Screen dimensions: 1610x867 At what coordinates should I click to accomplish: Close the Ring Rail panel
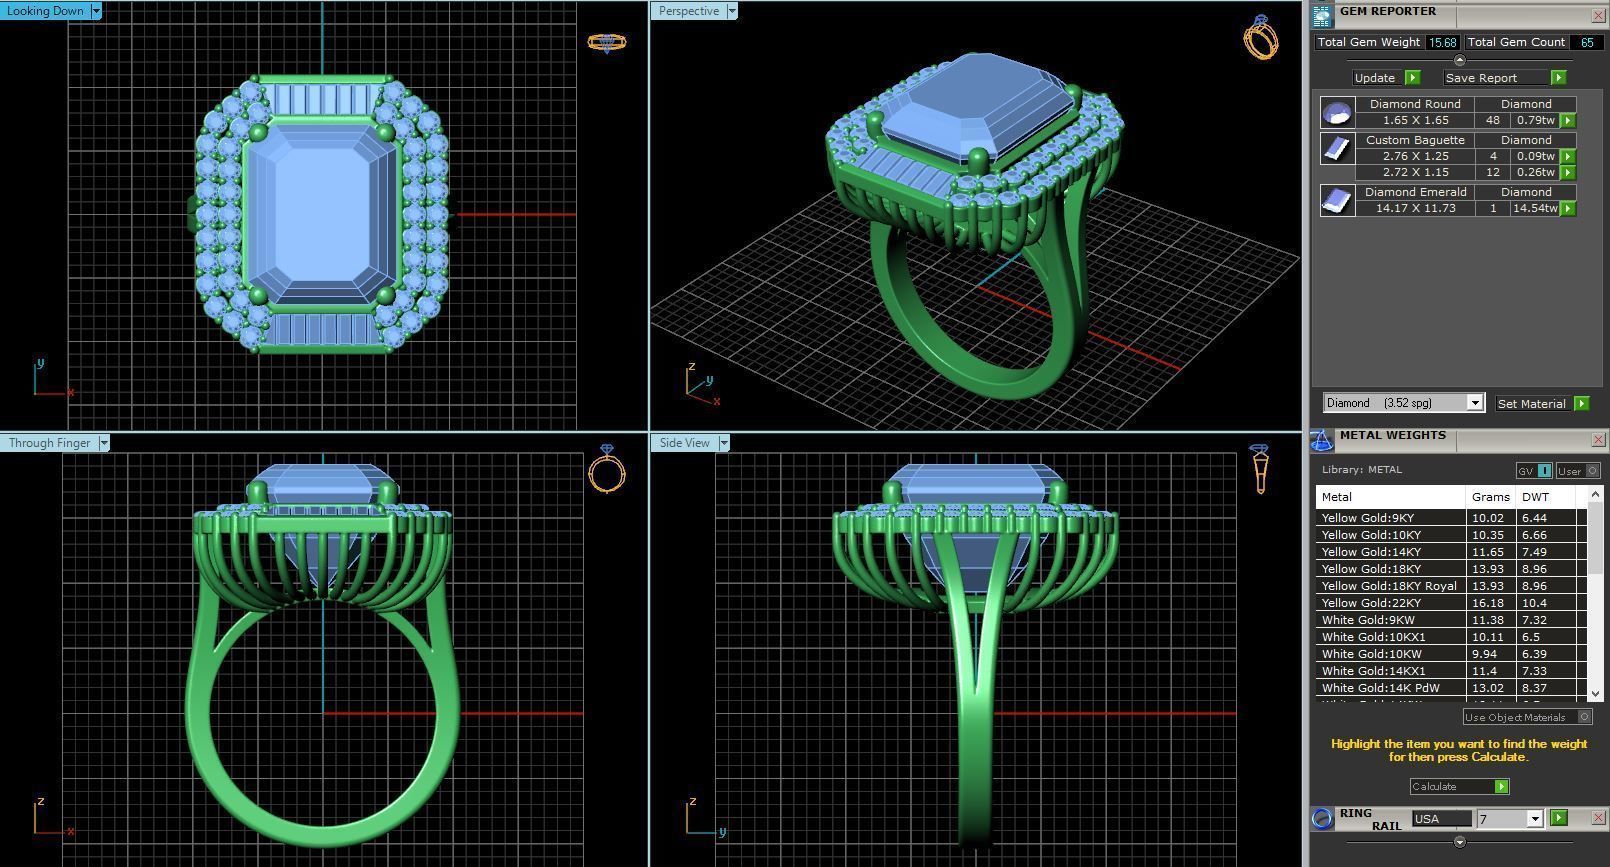(1598, 818)
